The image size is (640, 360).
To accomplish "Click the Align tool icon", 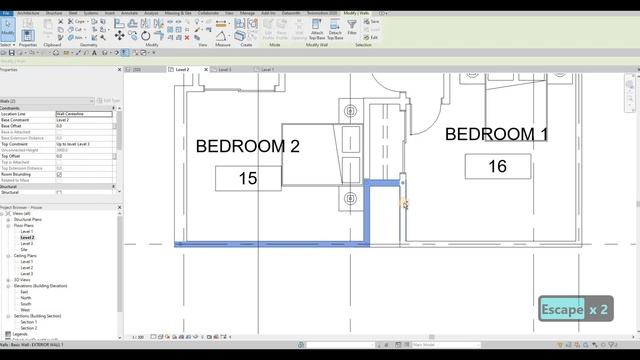I will [120, 23].
